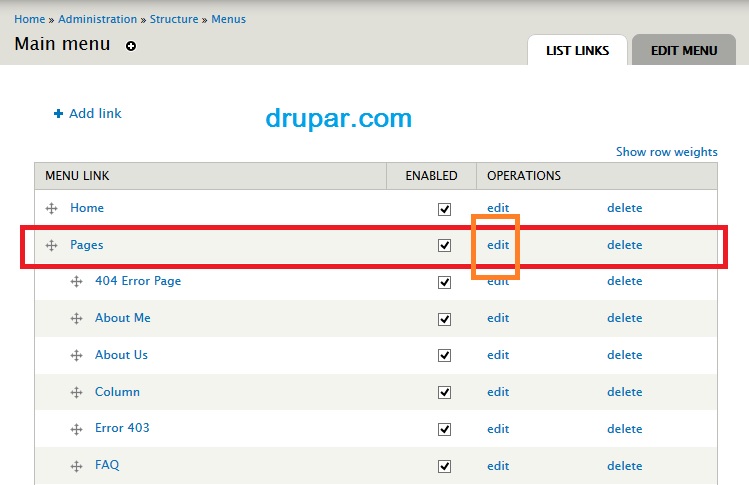Viewport: 749px width, 485px height.
Task: Disable the Home menu link checkbox
Action: 444,209
